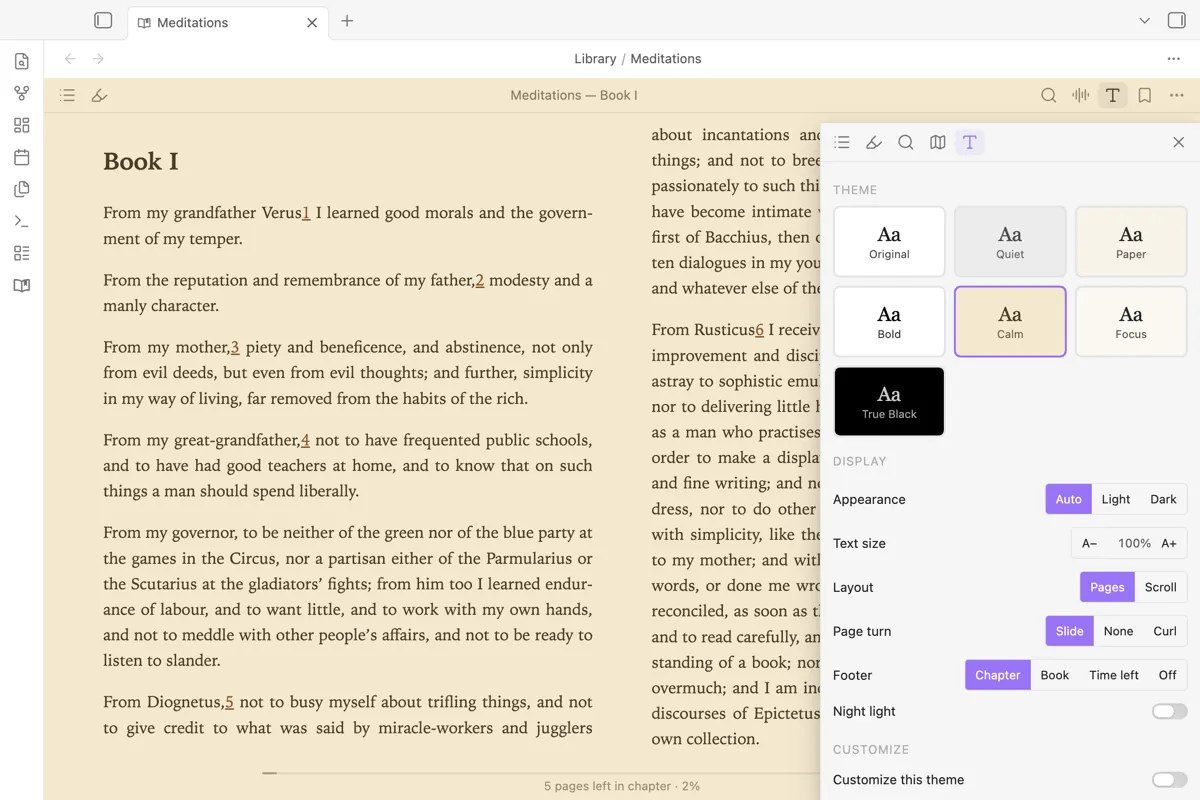The image size is (1200, 800).
Task: Set footer to Book
Action: tap(1055, 675)
